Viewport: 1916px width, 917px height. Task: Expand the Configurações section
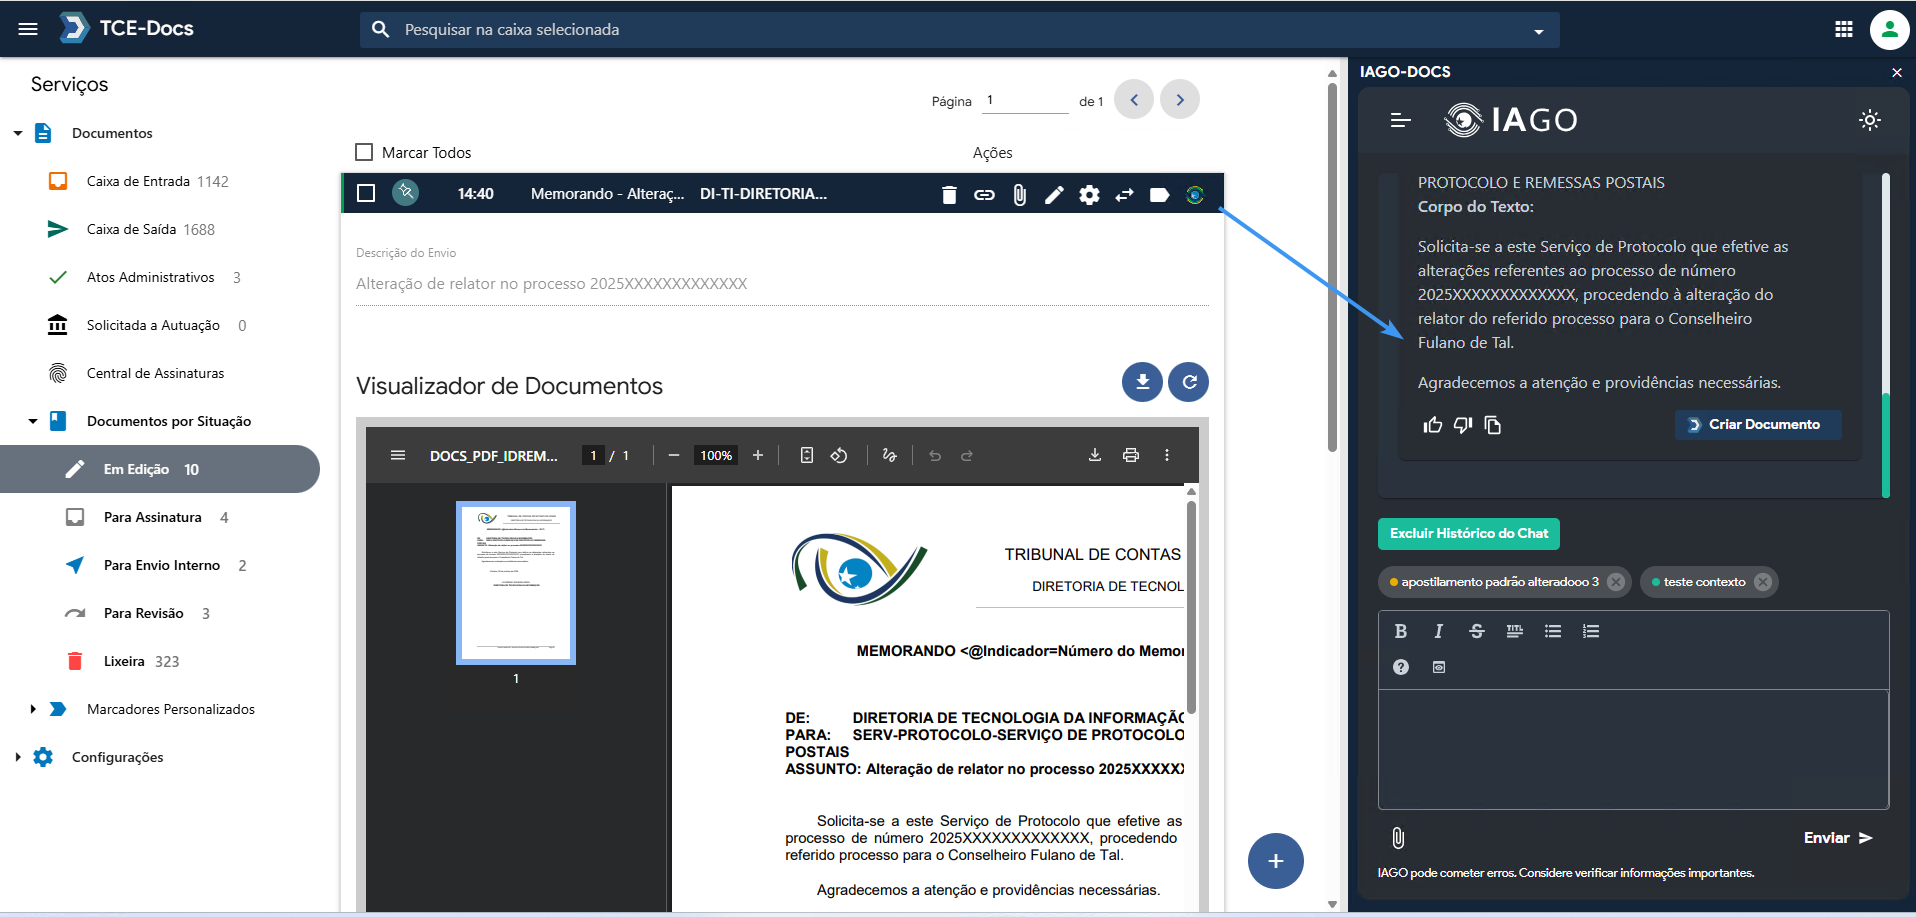(x=18, y=757)
